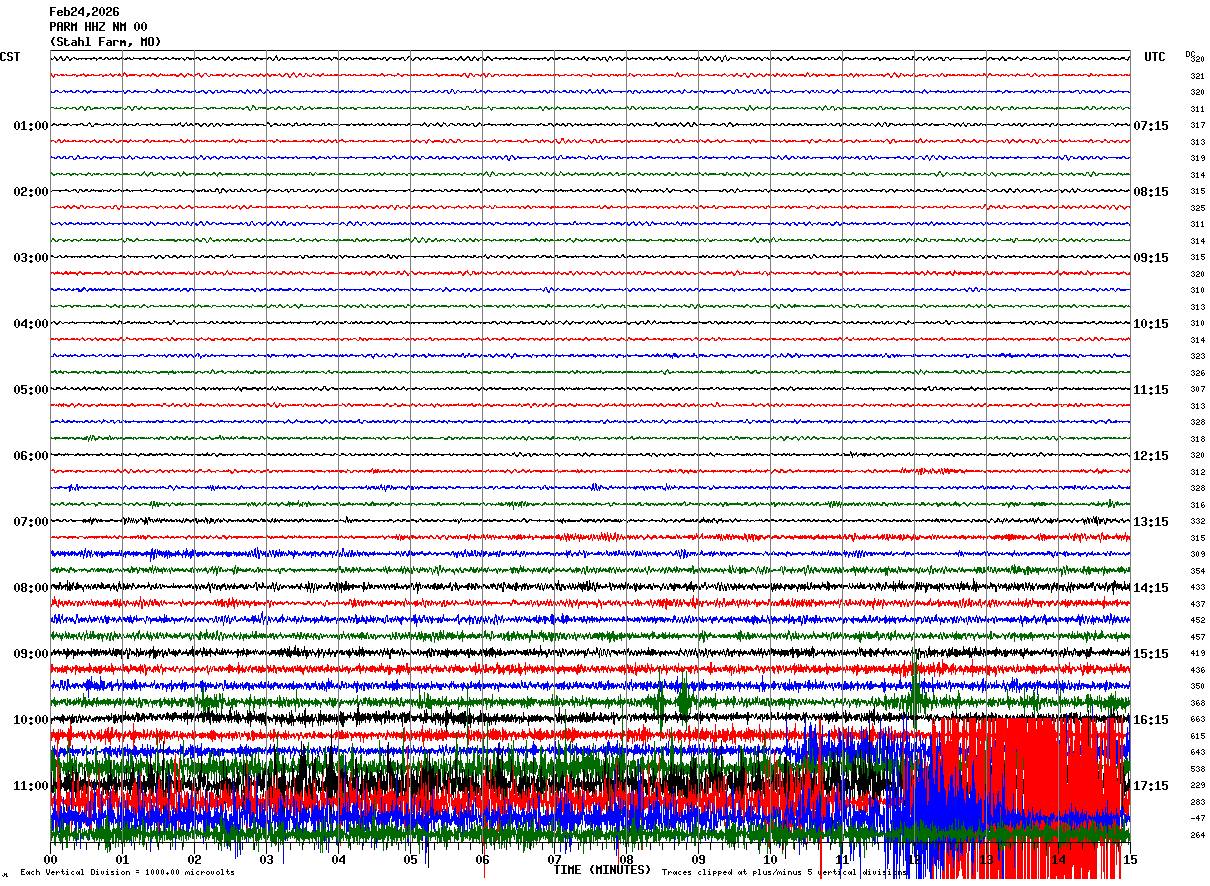The width and height of the screenshot is (1210, 886).
Task: Click the '10:15' UTC time label
Action: click(1151, 324)
